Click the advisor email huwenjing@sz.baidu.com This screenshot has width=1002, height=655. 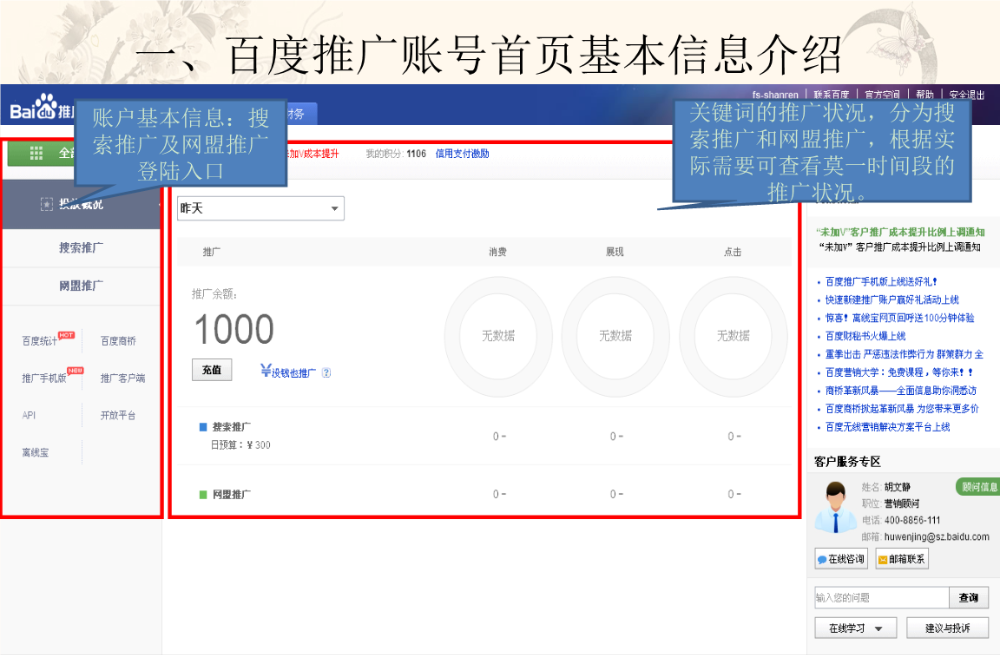click(x=937, y=537)
